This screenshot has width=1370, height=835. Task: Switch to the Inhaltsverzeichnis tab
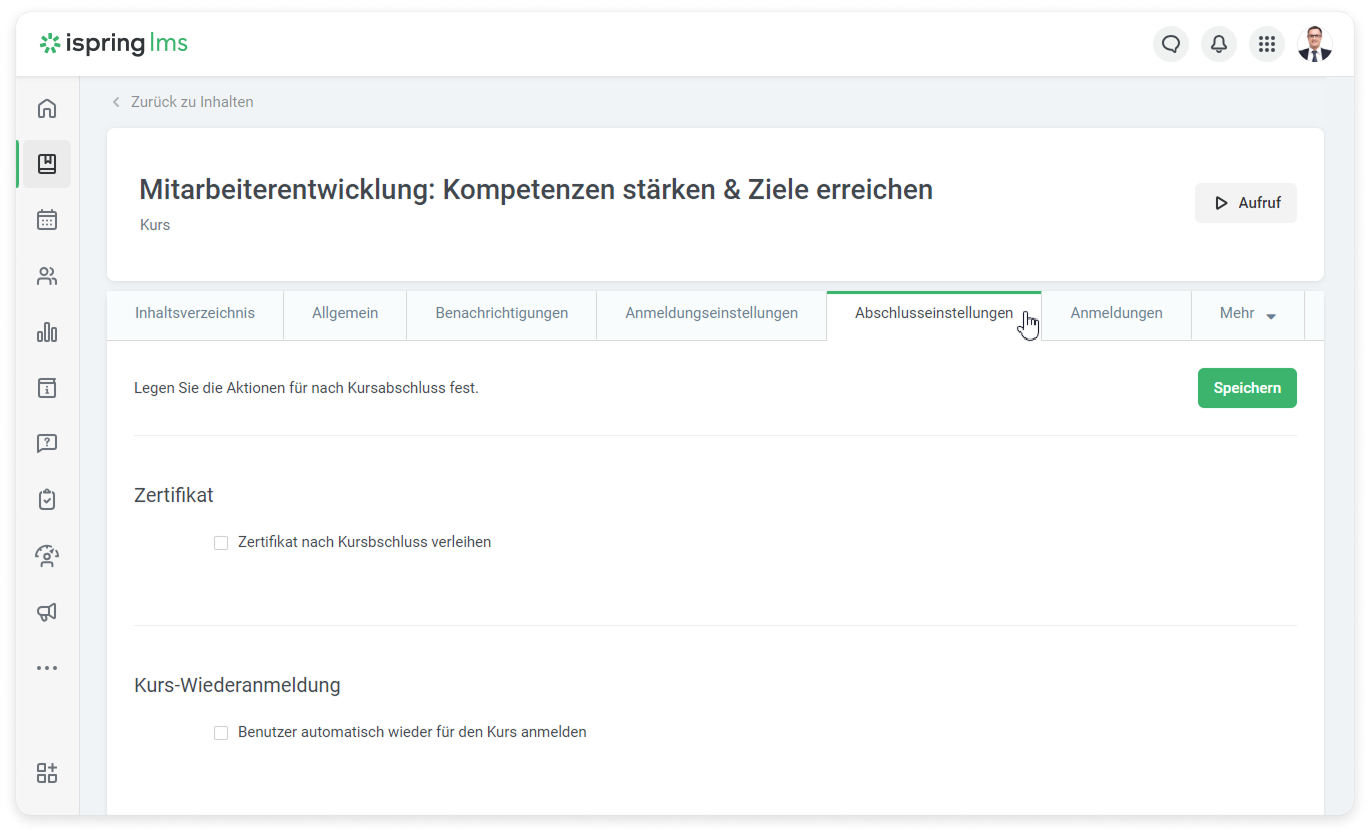coord(195,314)
